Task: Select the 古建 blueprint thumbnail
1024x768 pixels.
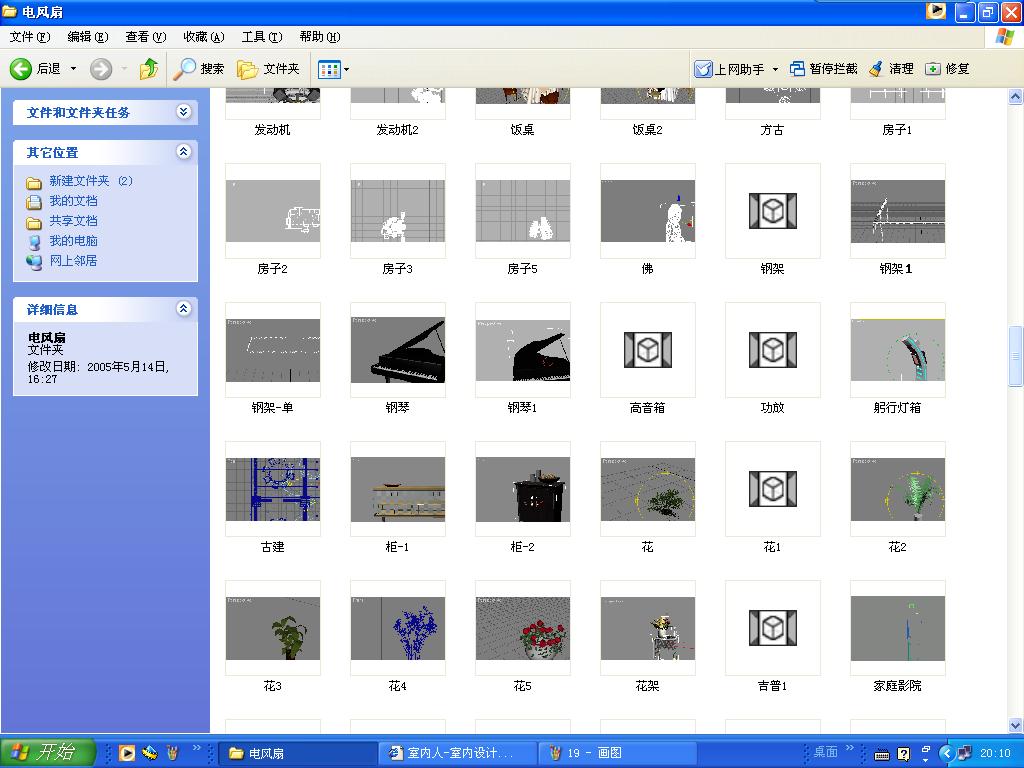Action: coord(273,489)
